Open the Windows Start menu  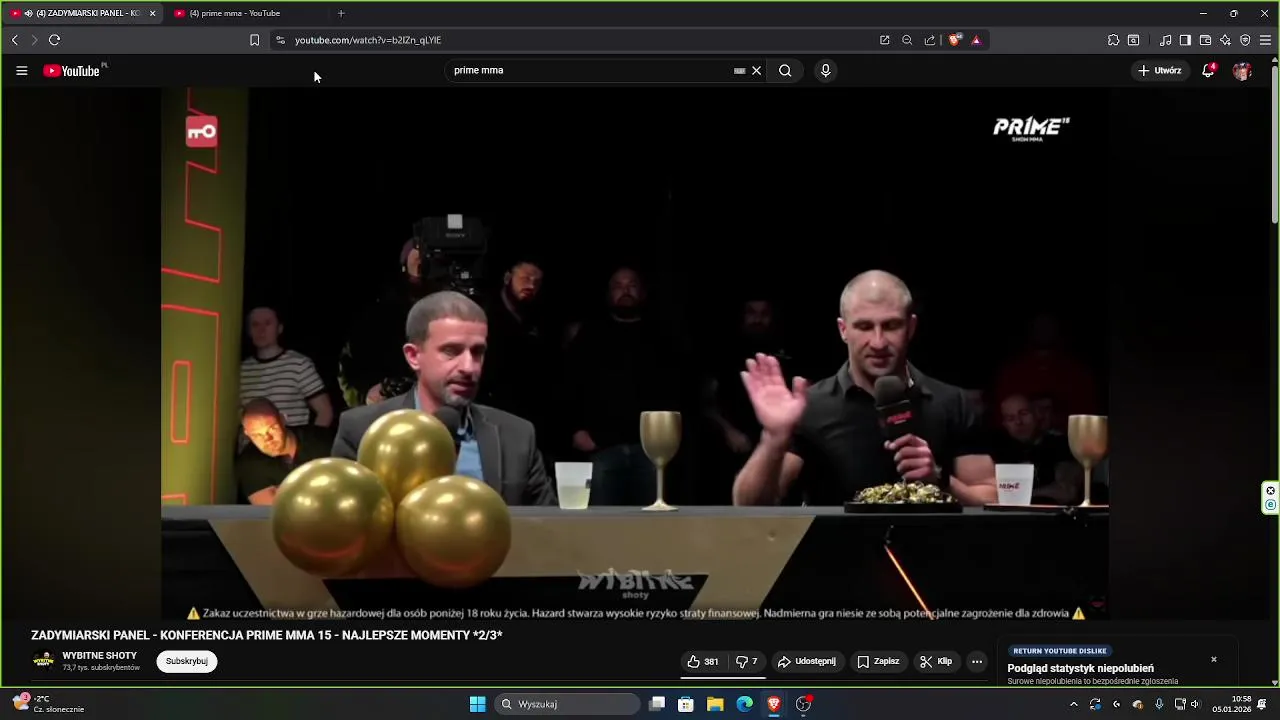(x=478, y=704)
